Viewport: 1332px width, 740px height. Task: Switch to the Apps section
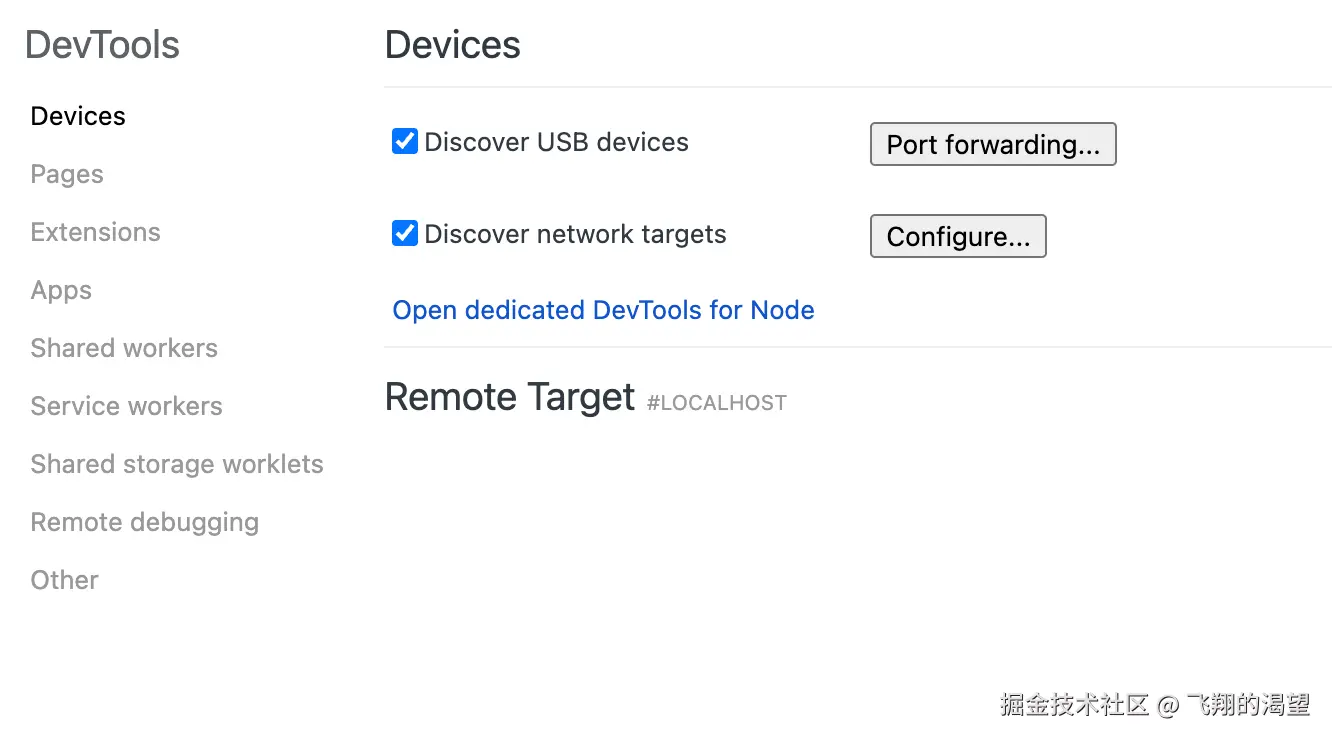coord(61,290)
